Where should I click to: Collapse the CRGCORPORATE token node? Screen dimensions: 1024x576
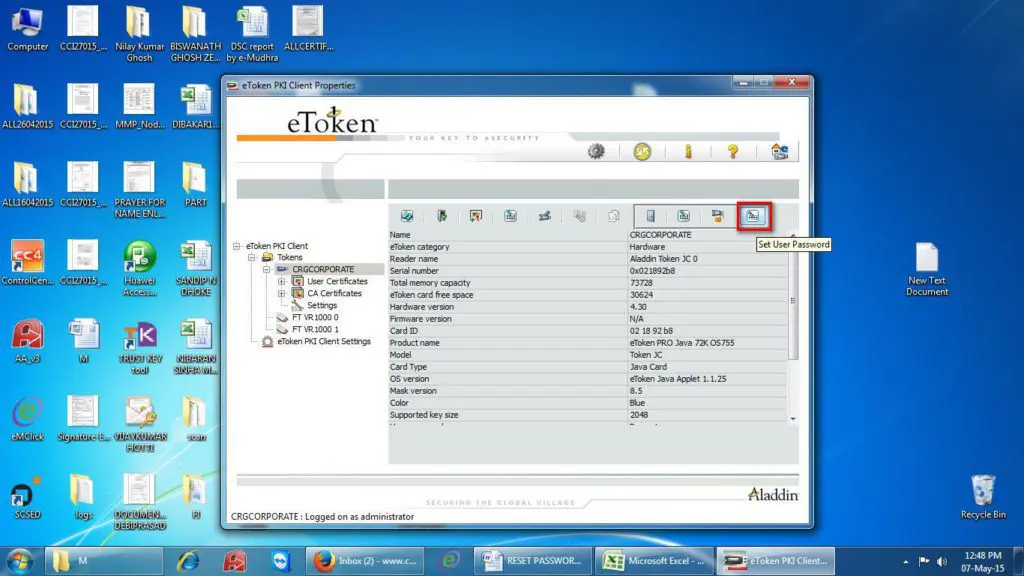(x=267, y=270)
